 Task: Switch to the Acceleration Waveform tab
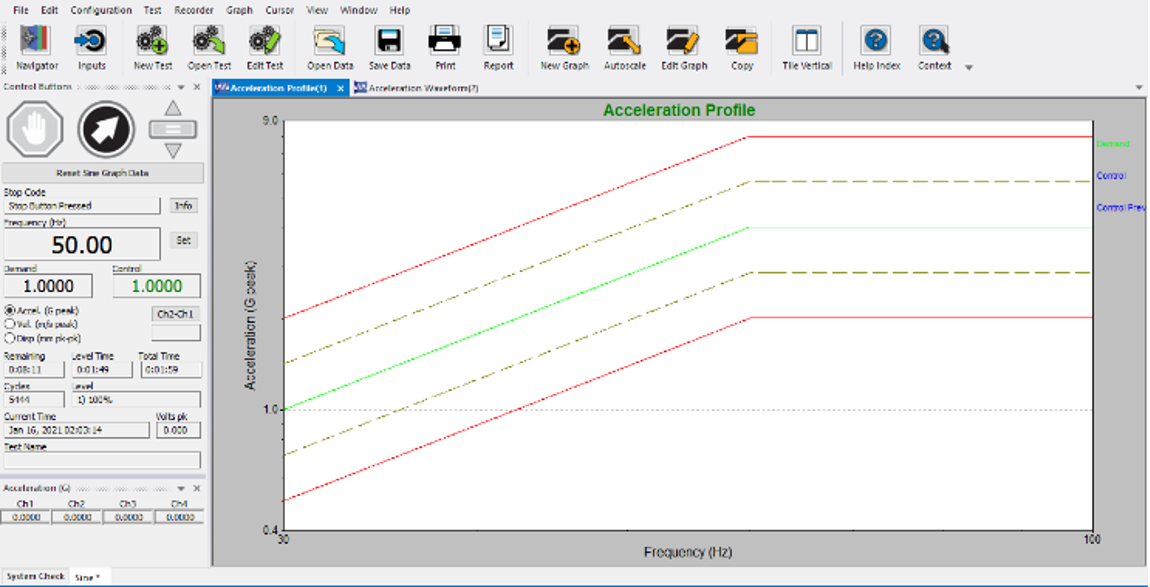tap(417, 88)
